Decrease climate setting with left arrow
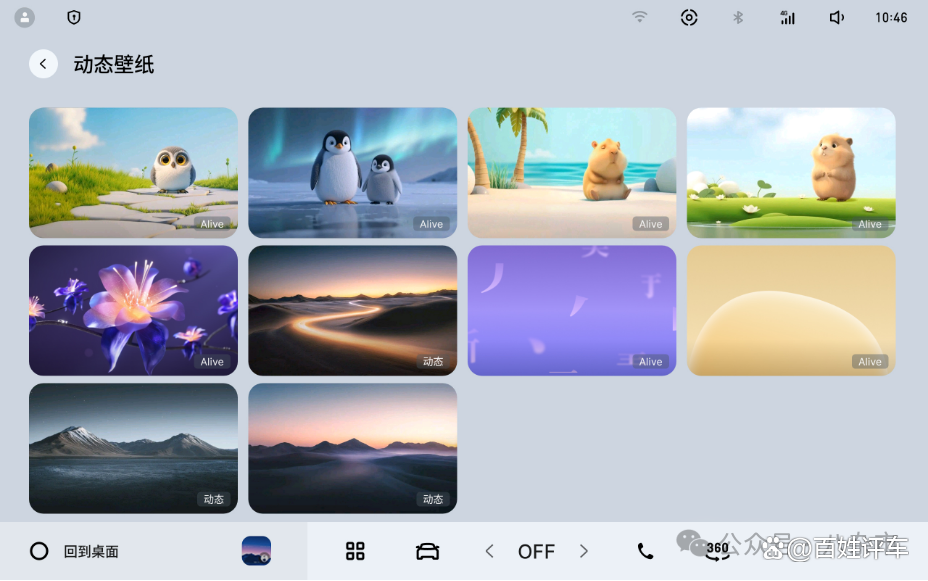This screenshot has width=928, height=581. click(x=489, y=551)
